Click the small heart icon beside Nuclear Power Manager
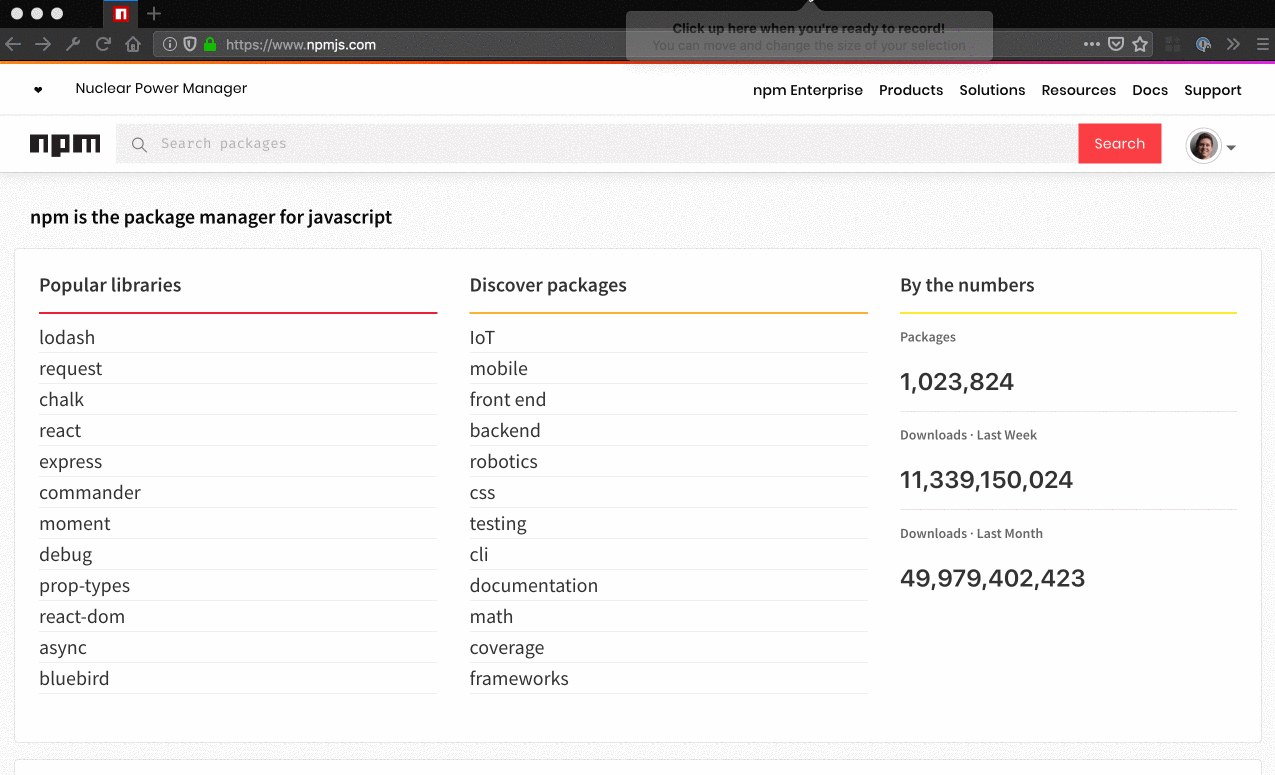1275x775 pixels. (38, 89)
